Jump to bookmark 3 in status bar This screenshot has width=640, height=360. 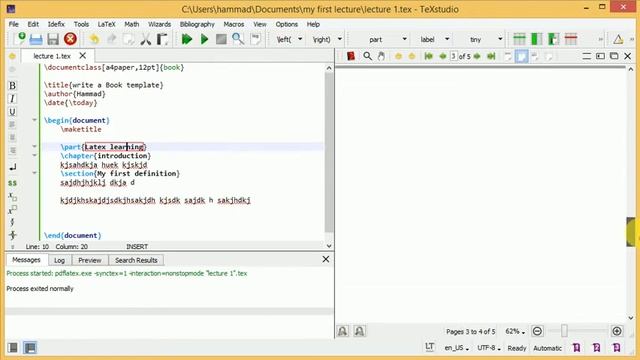point(616,348)
